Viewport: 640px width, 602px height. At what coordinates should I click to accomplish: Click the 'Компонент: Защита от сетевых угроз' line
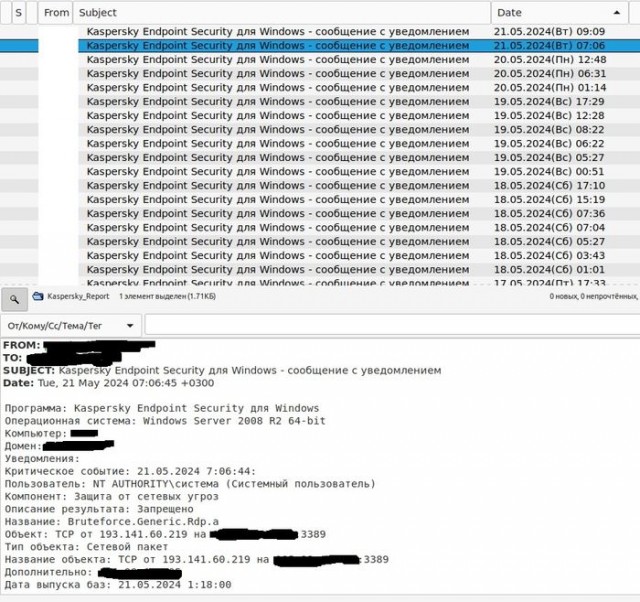click(x=111, y=497)
